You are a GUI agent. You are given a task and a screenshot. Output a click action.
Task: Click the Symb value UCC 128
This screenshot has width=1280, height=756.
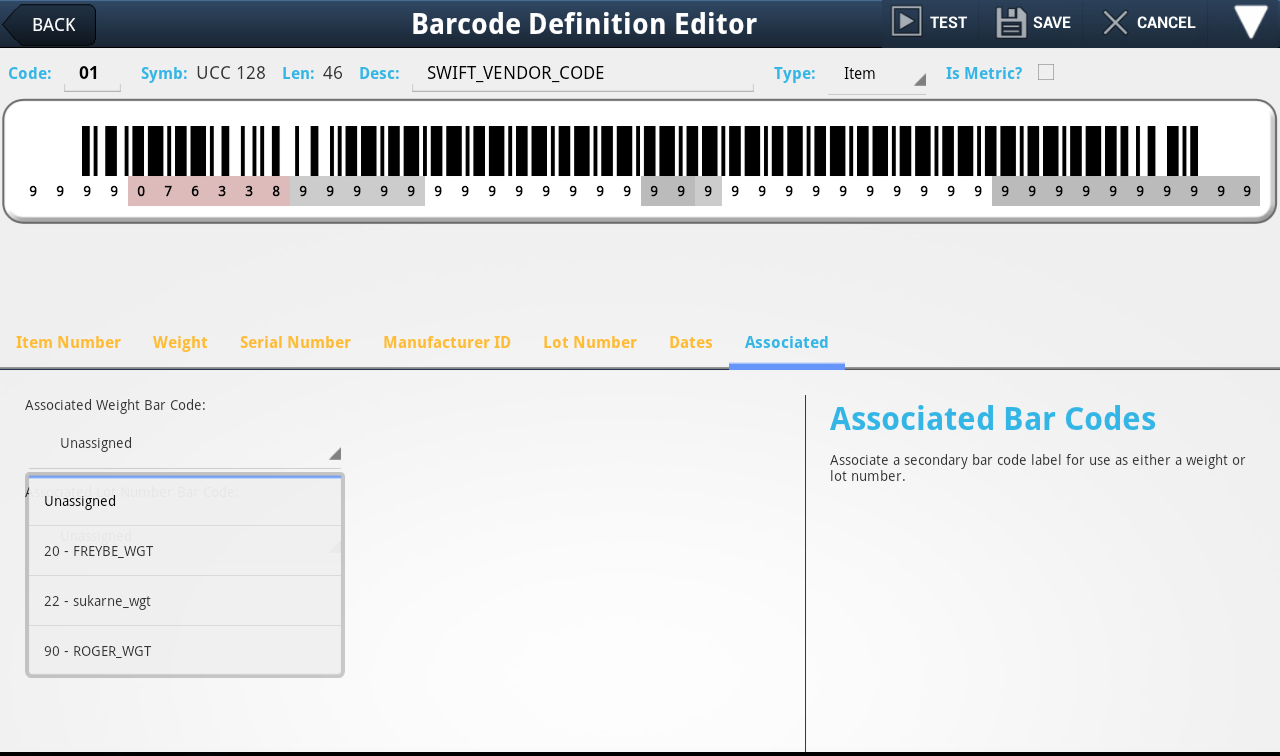(x=231, y=73)
